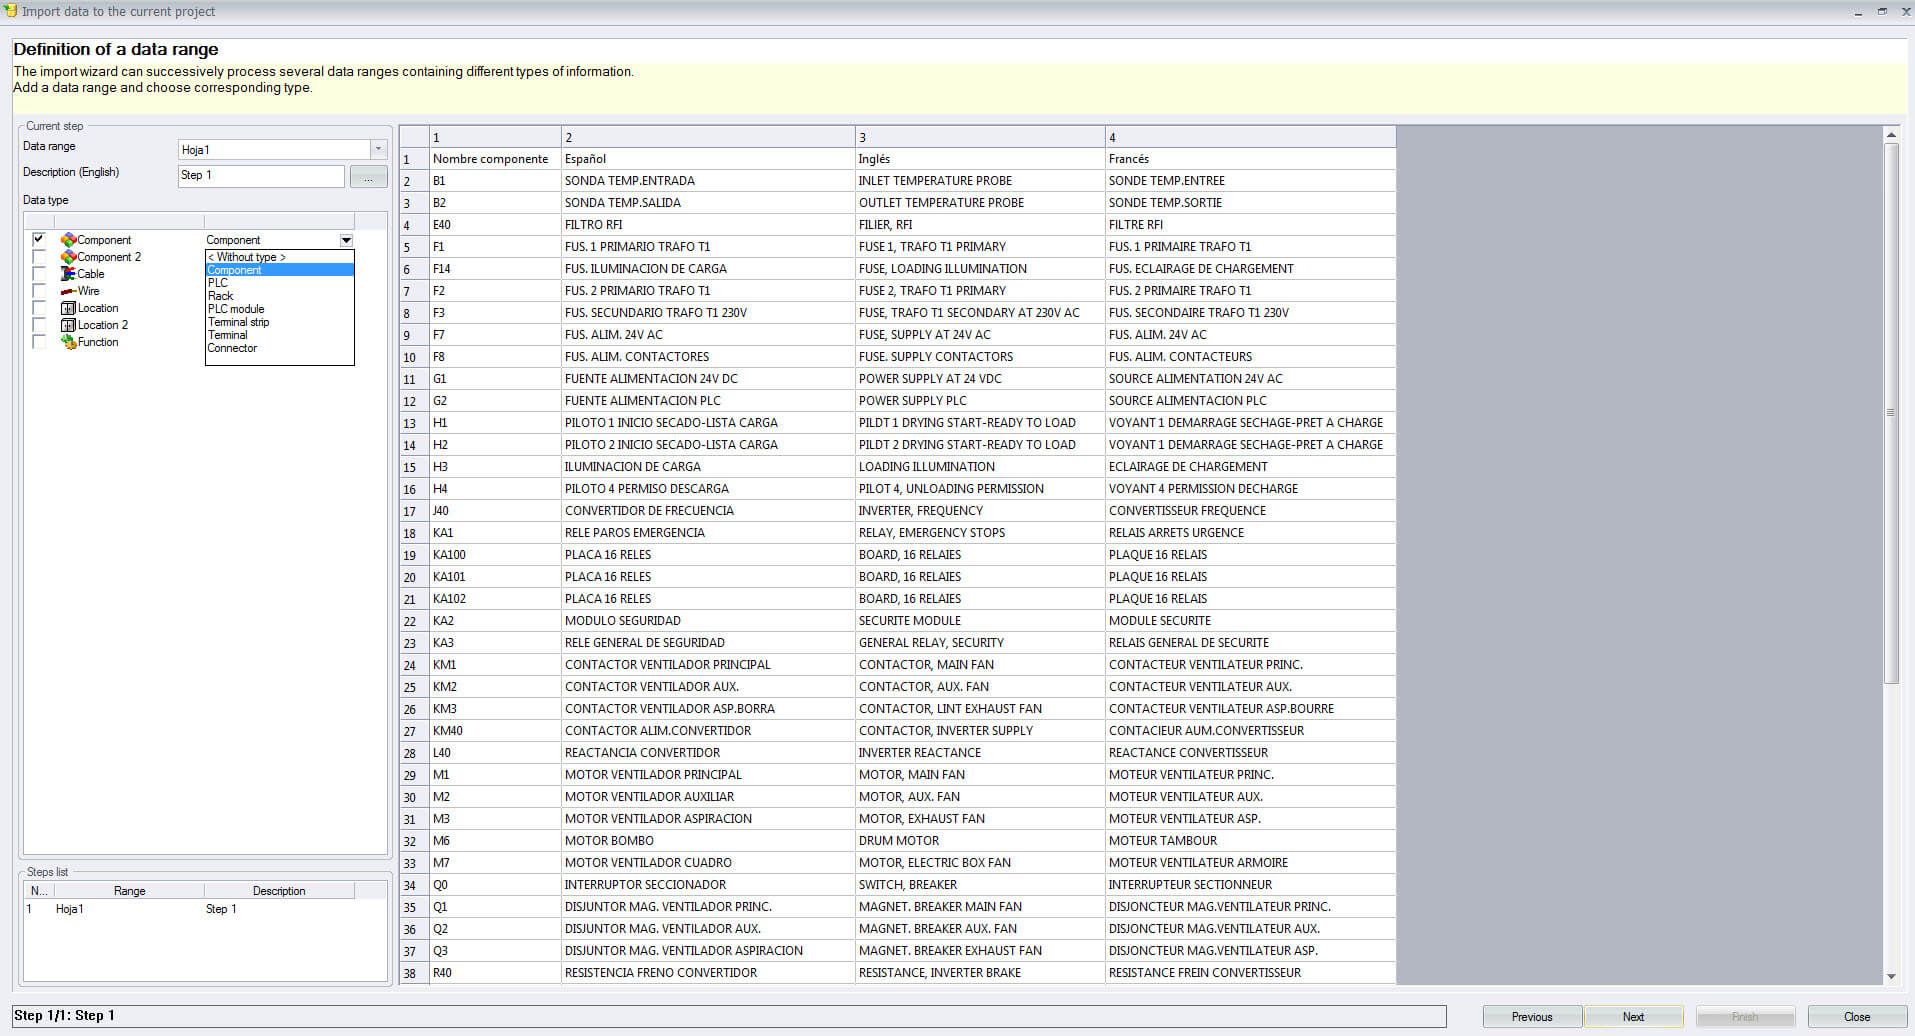Click the Component 2 data type icon

point(68,257)
